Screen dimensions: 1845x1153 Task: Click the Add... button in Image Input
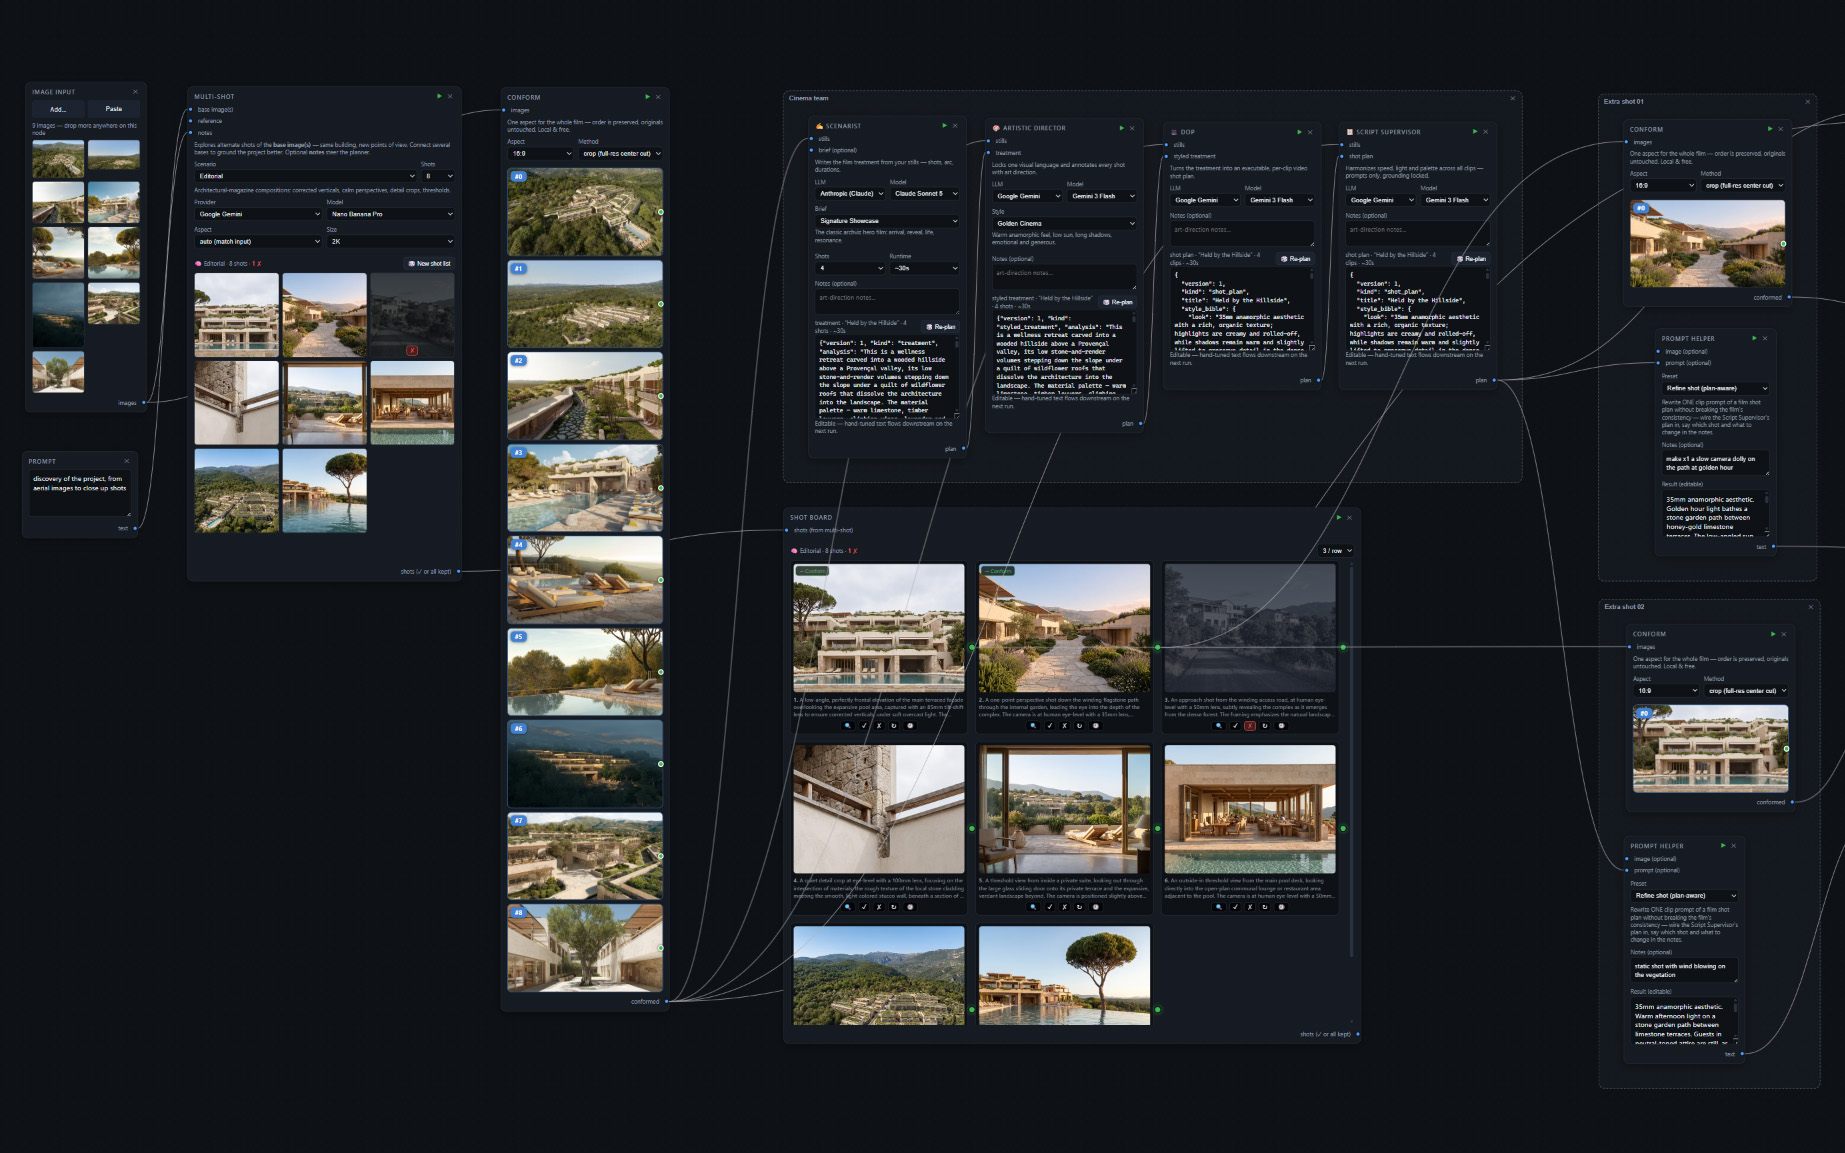tap(58, 109)
